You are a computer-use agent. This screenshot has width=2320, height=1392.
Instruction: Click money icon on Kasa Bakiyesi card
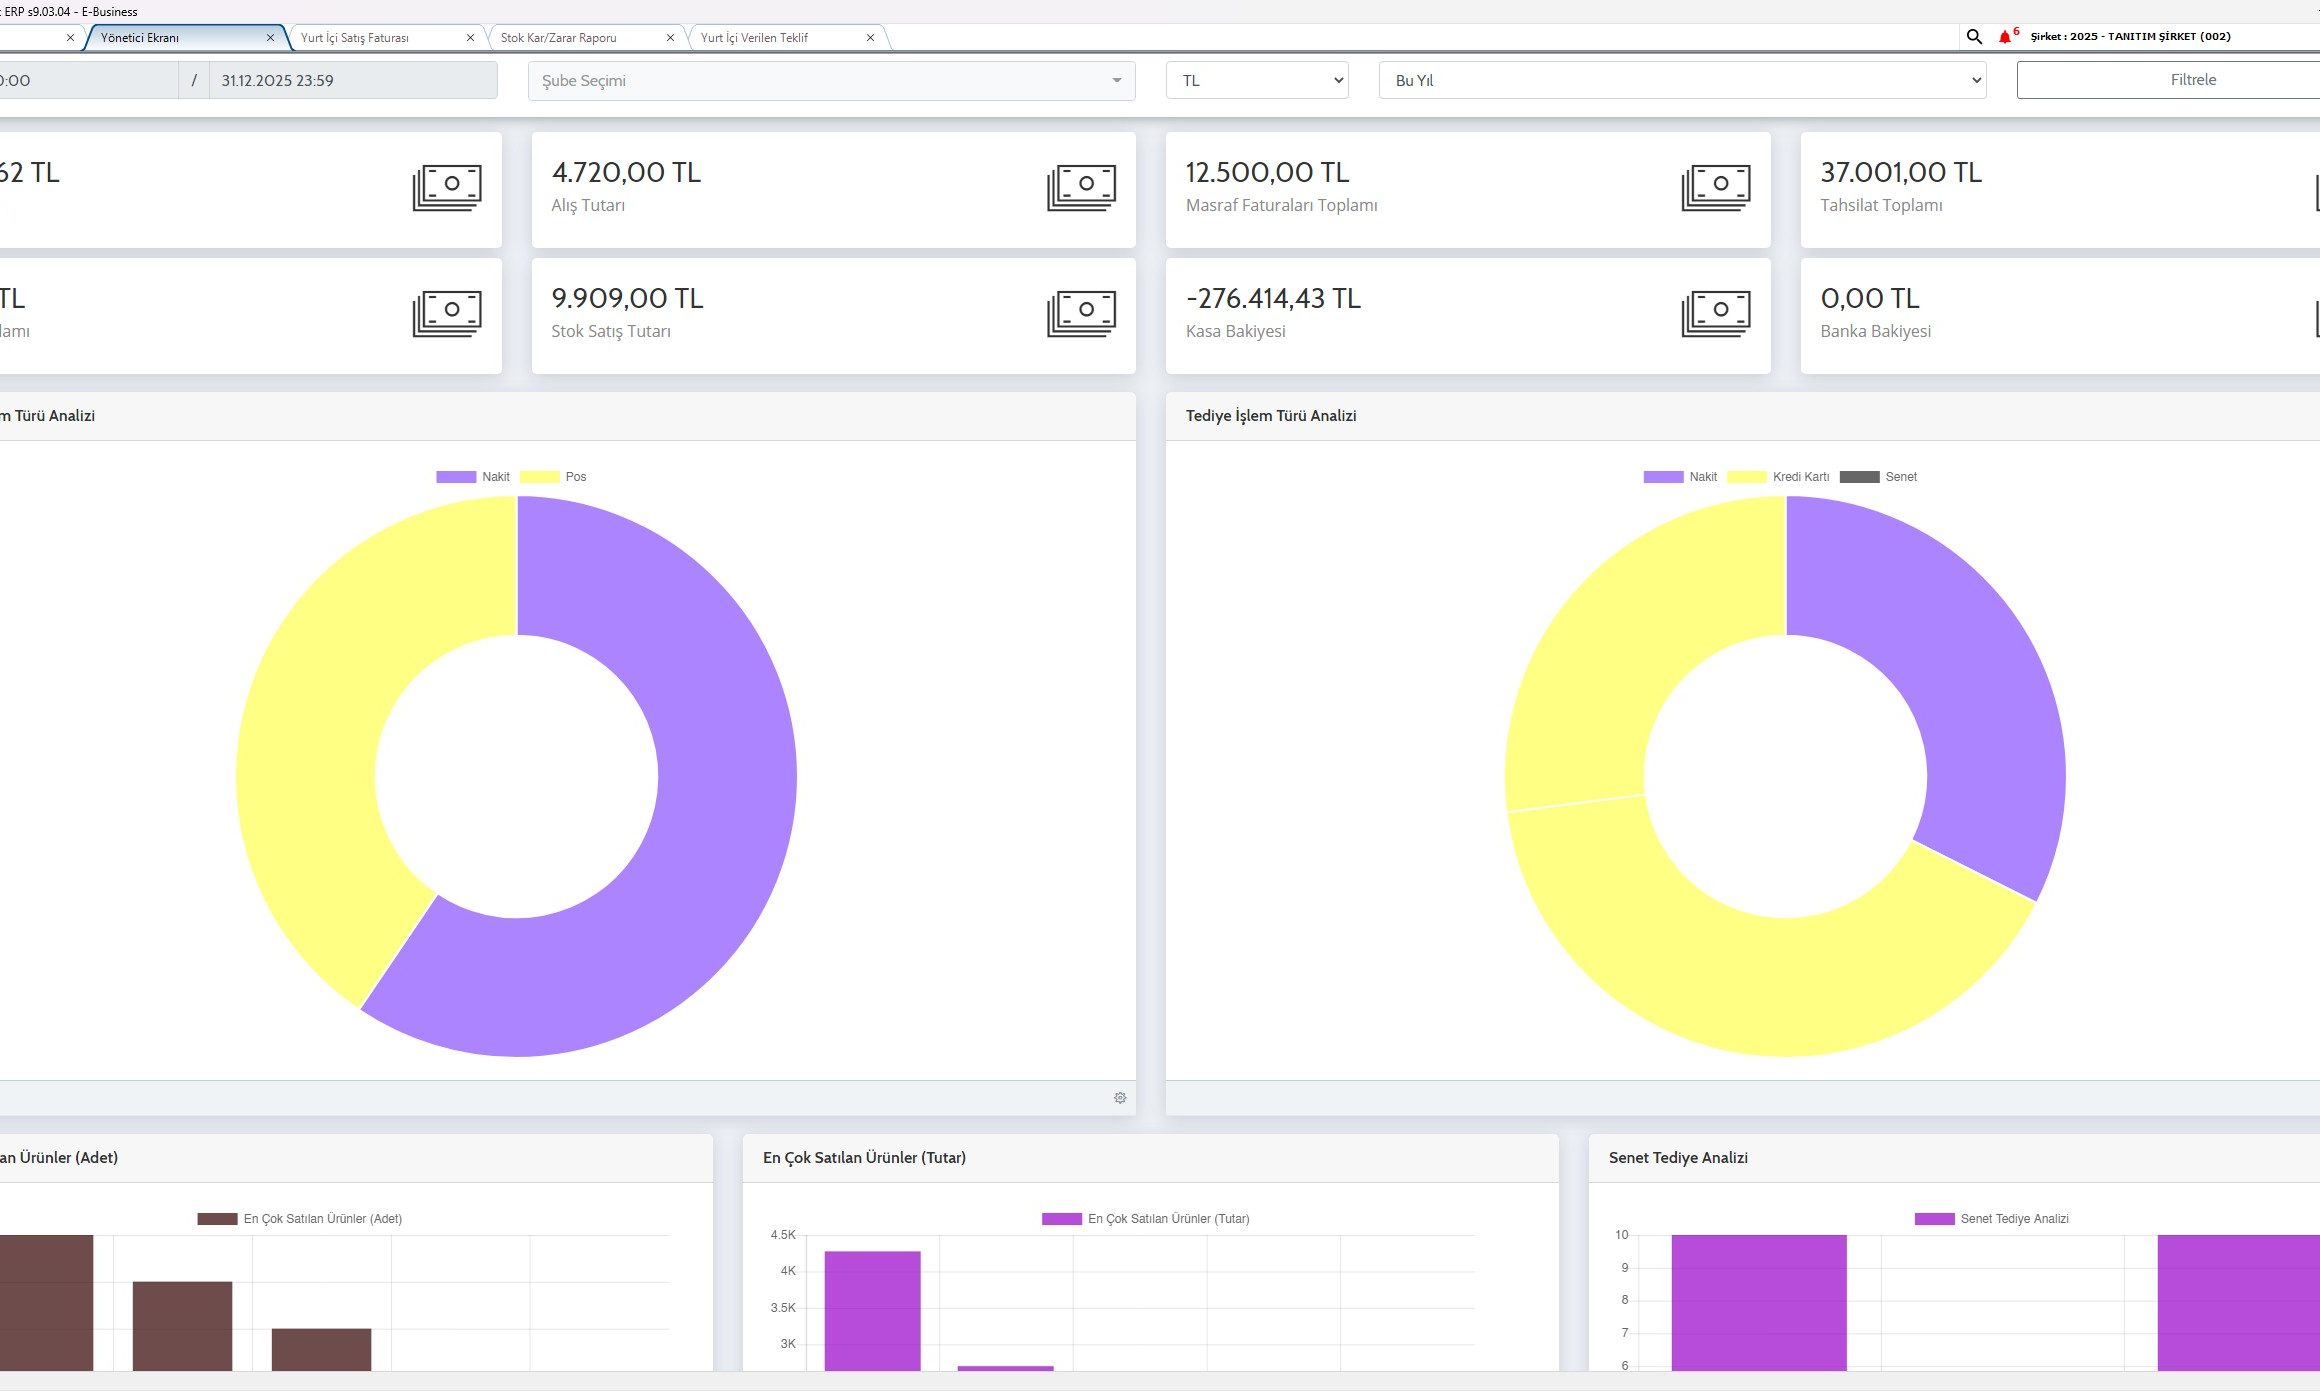click(x=1715, y=313)
